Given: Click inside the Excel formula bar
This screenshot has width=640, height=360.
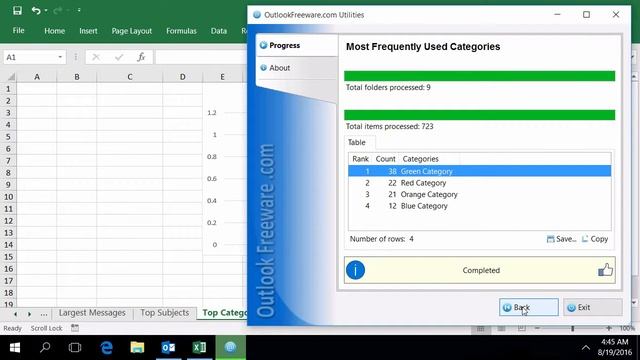Looking at the screenshot, I should tap(201, 57).
